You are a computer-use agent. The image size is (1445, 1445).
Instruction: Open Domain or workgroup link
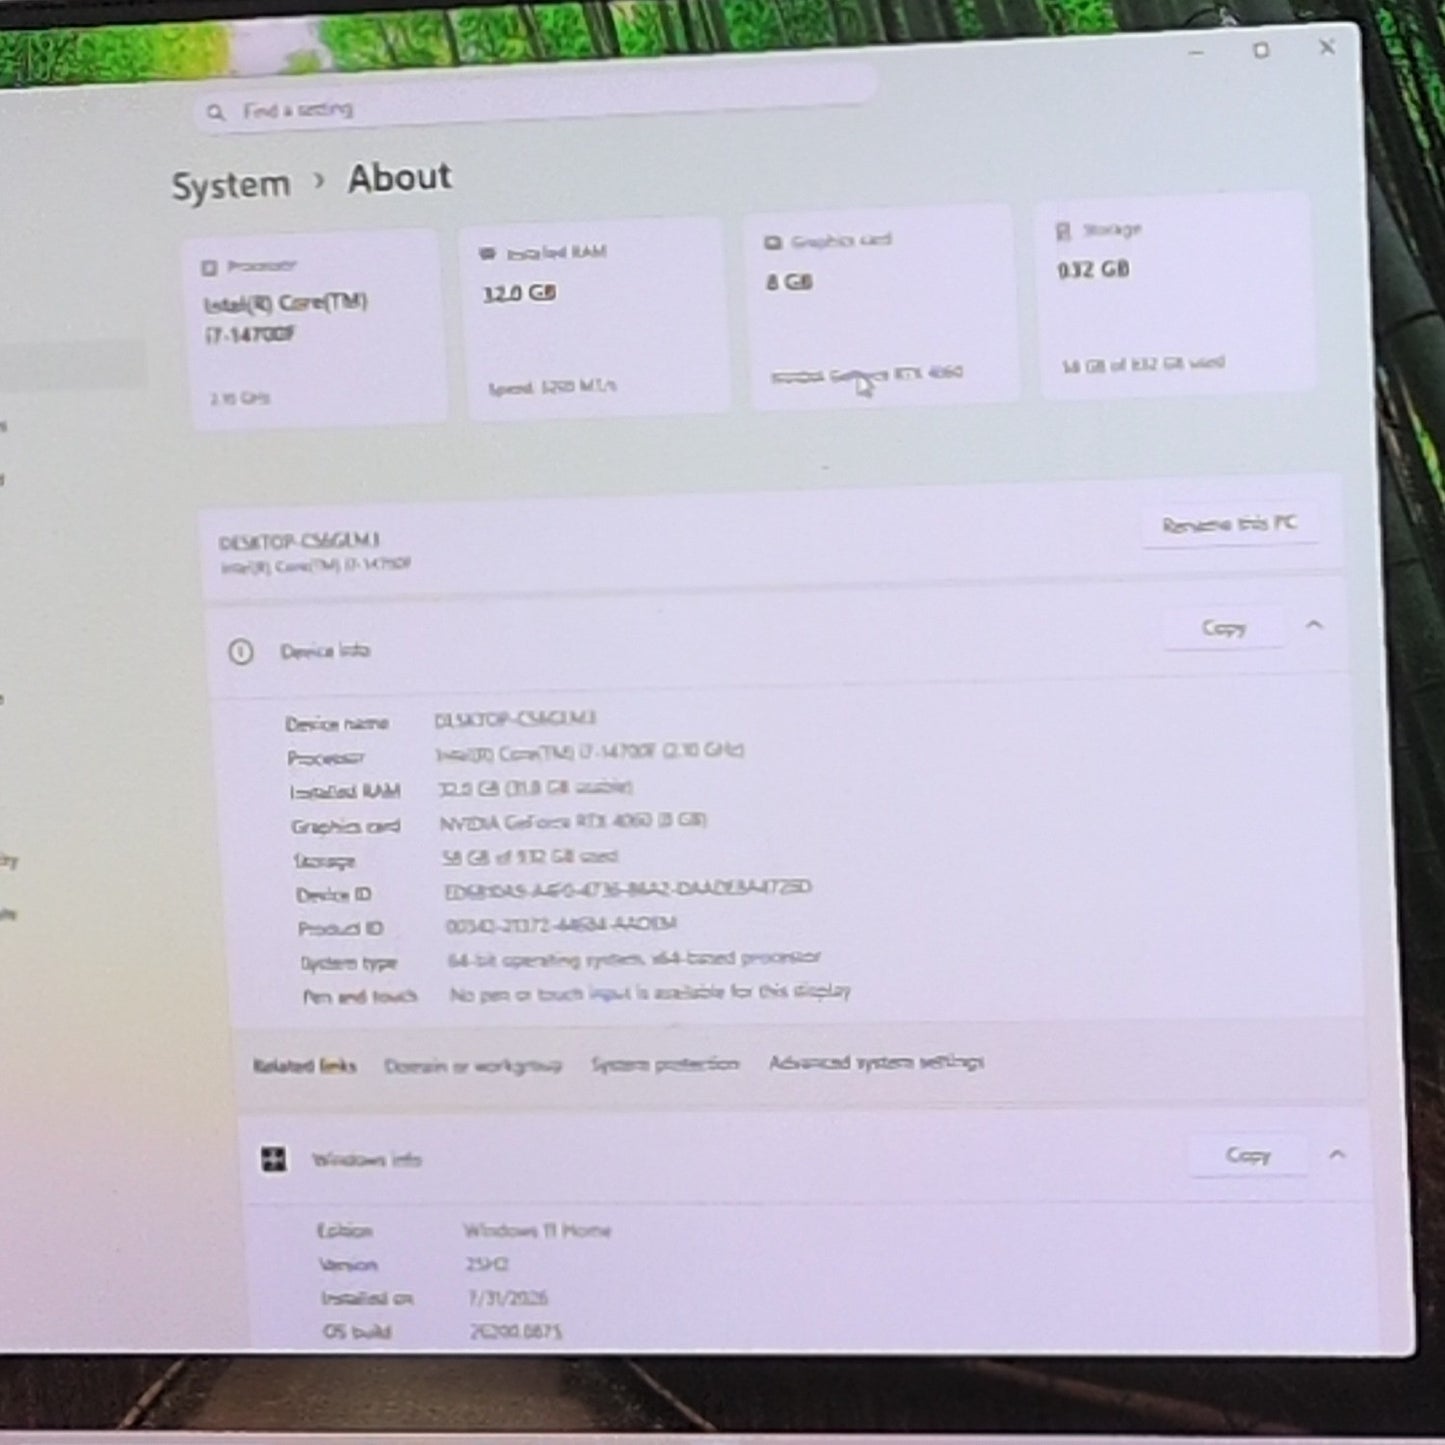tap(473, 1066)
